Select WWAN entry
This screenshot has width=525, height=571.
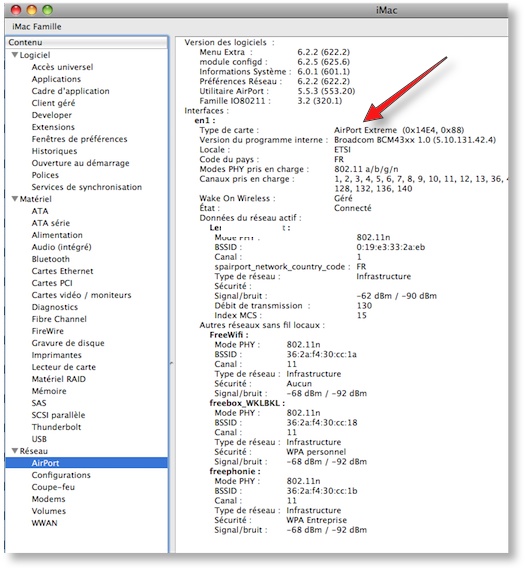pos(44,523)
